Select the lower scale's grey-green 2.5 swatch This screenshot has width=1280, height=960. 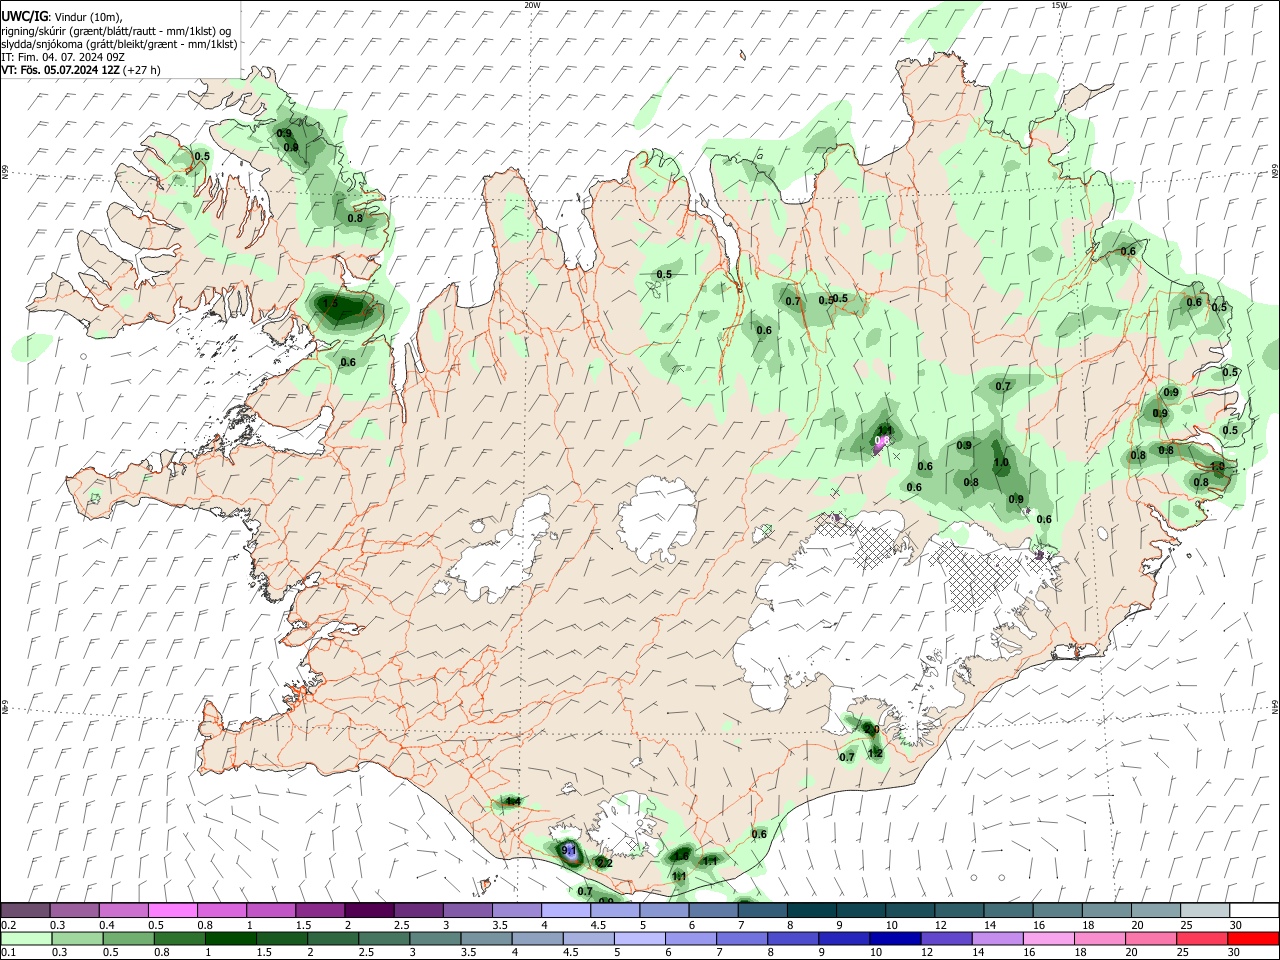pos(384,938)
